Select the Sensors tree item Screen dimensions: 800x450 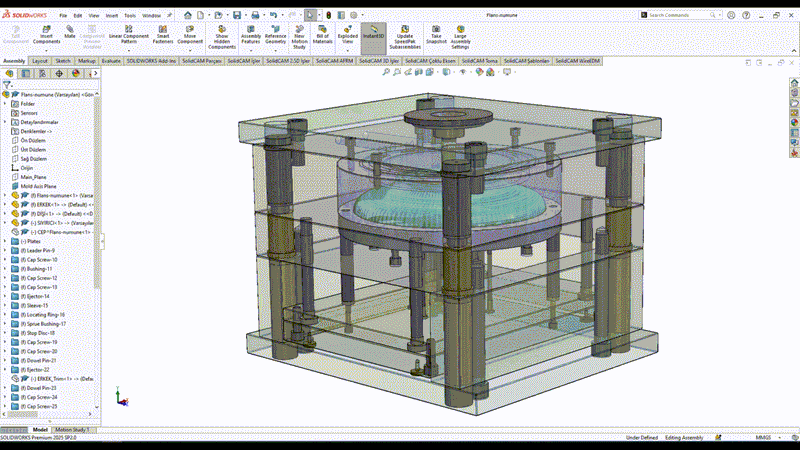click(29, 113)
